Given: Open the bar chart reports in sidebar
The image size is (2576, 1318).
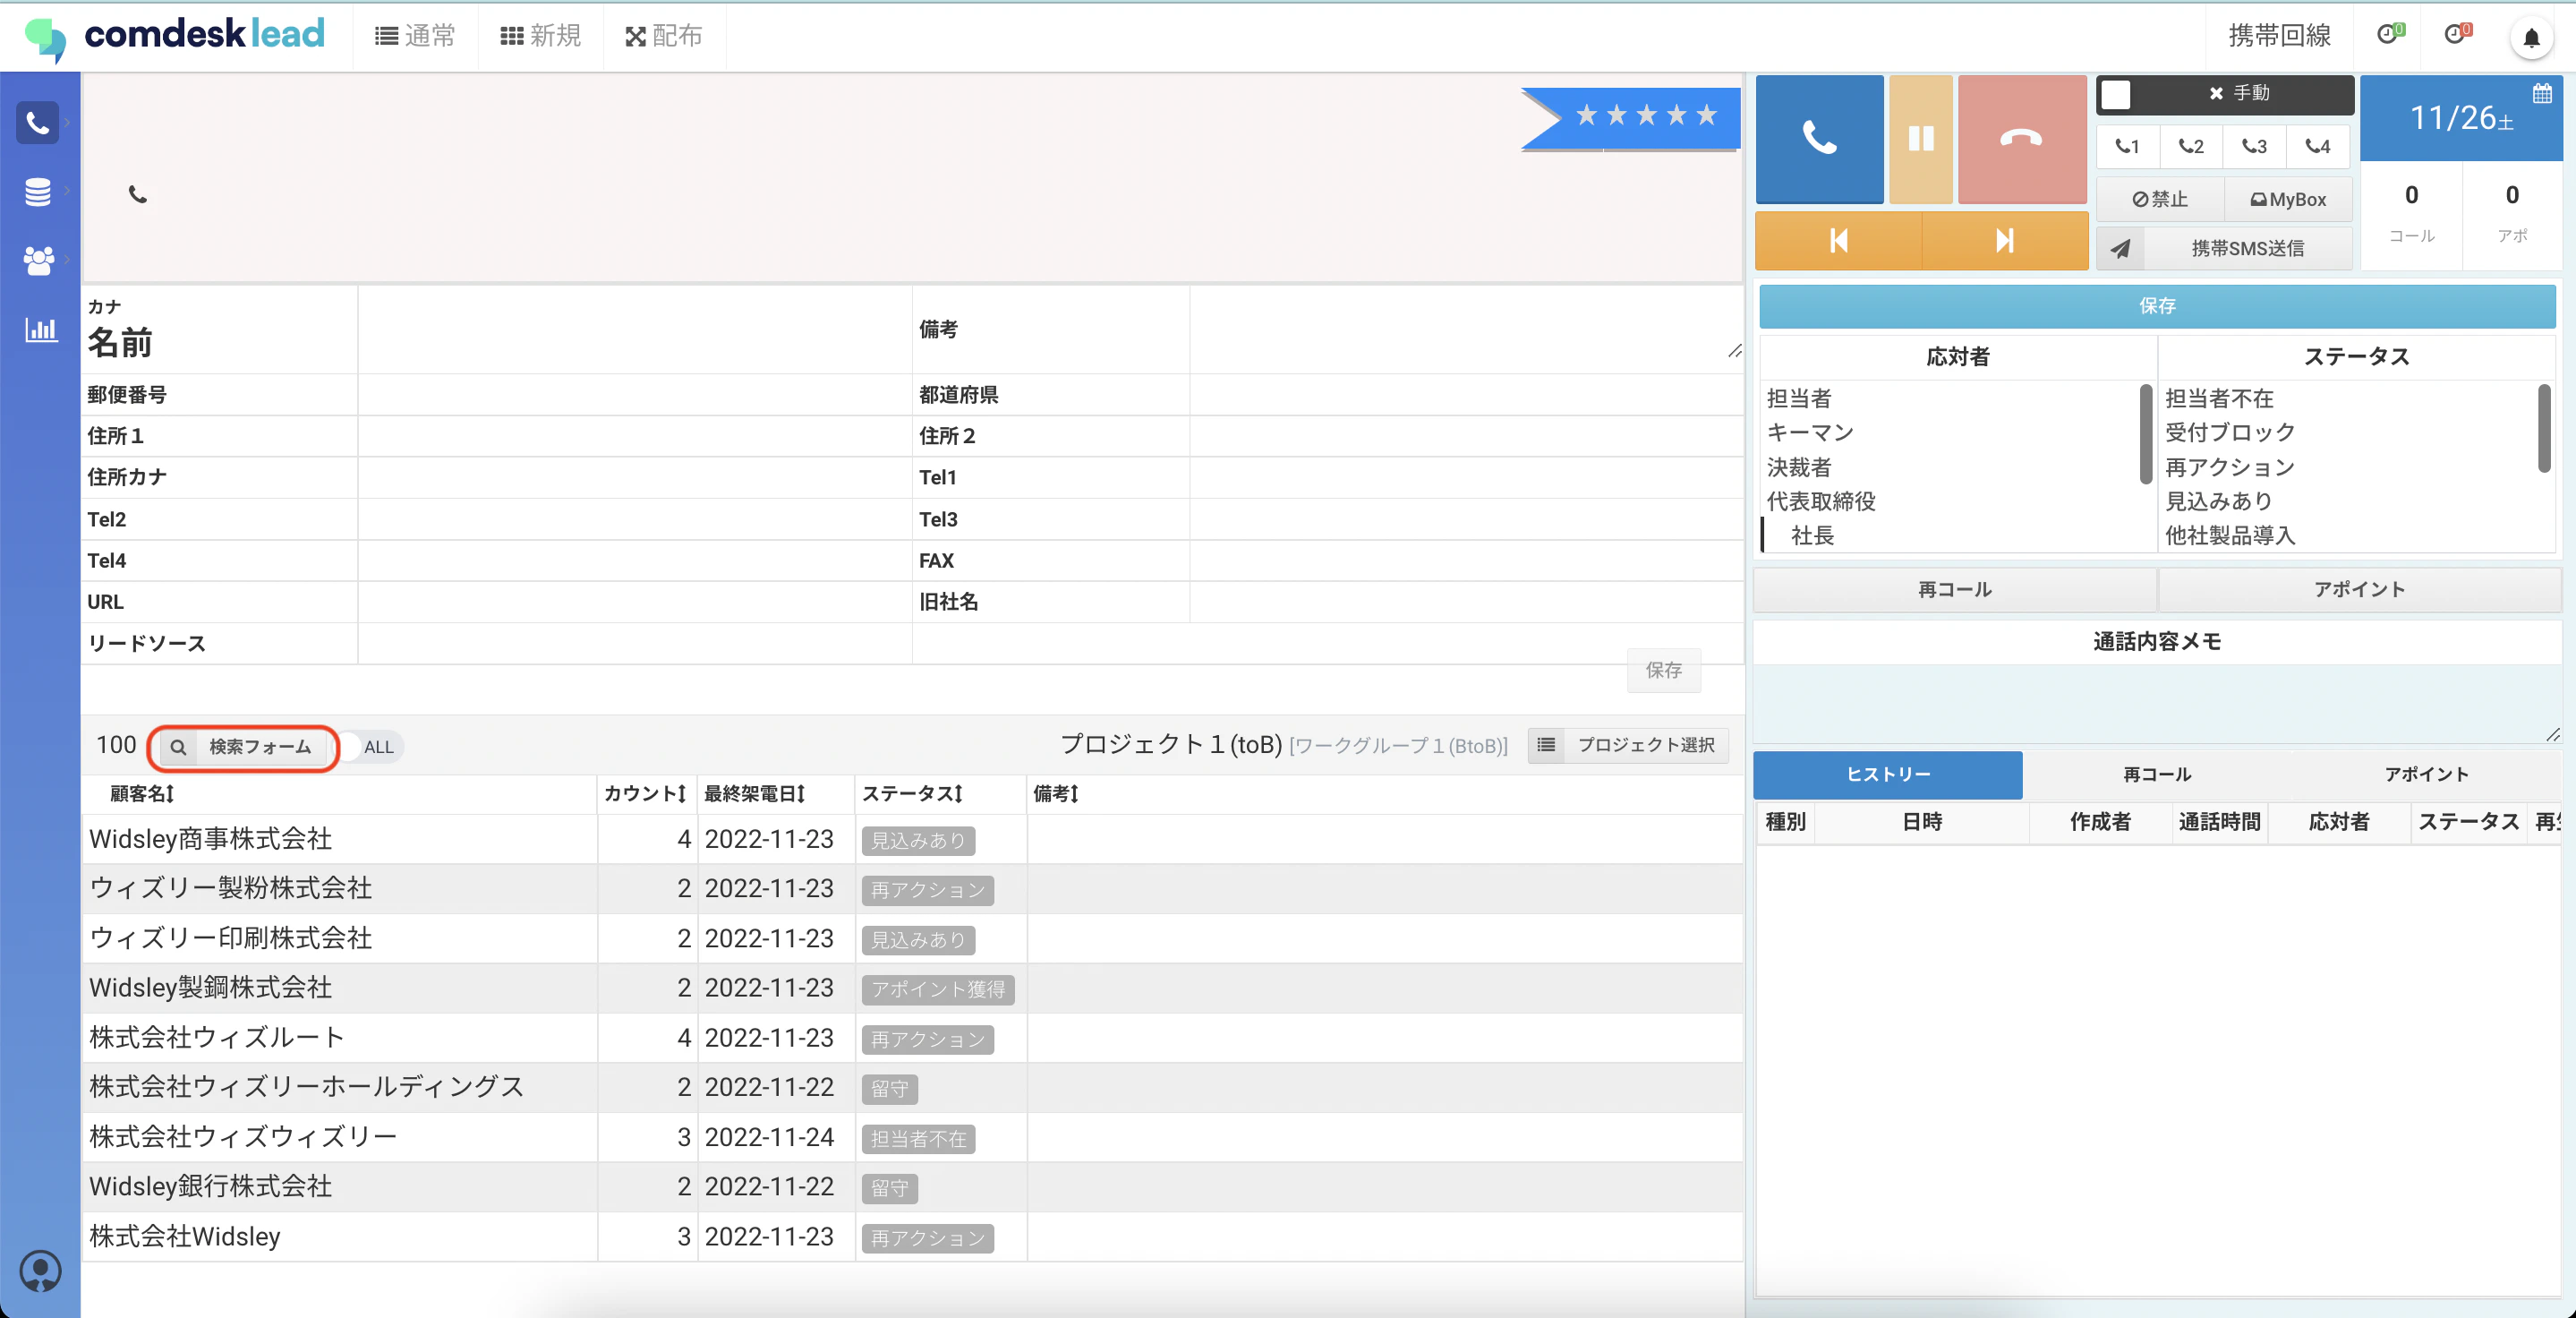Looking at the screenshot, I should click(41, 330).
